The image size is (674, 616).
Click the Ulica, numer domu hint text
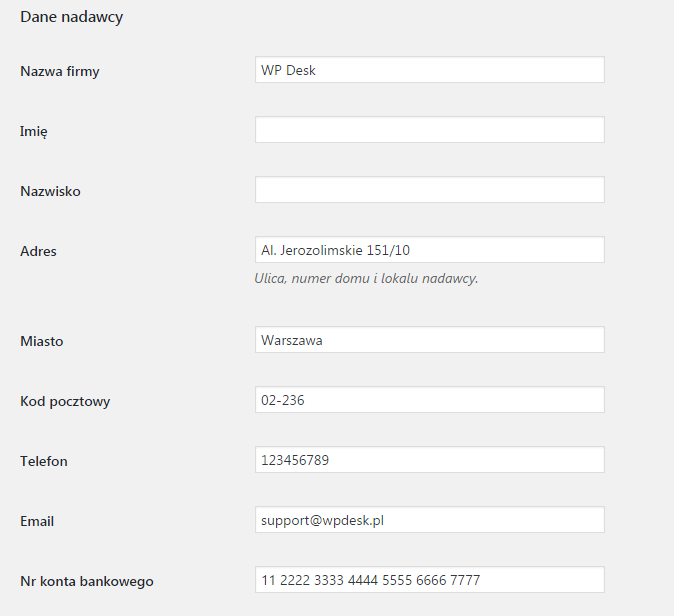pyautogui.click(x=366, y=279)
